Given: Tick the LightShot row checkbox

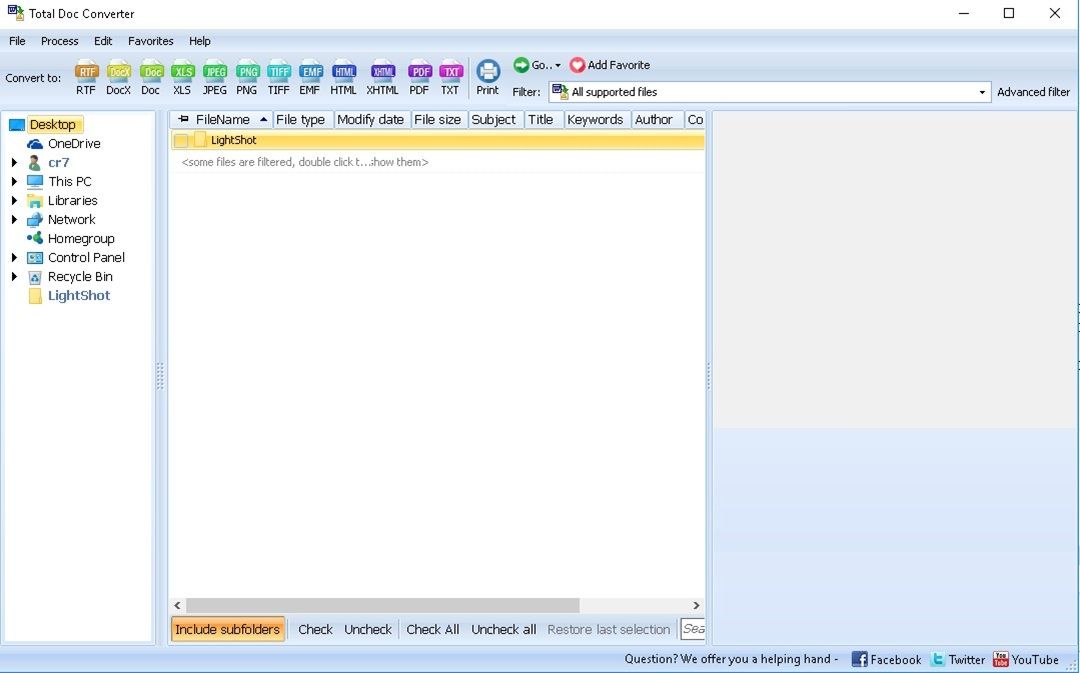Looking at the screenshot, I should [181, 141].
